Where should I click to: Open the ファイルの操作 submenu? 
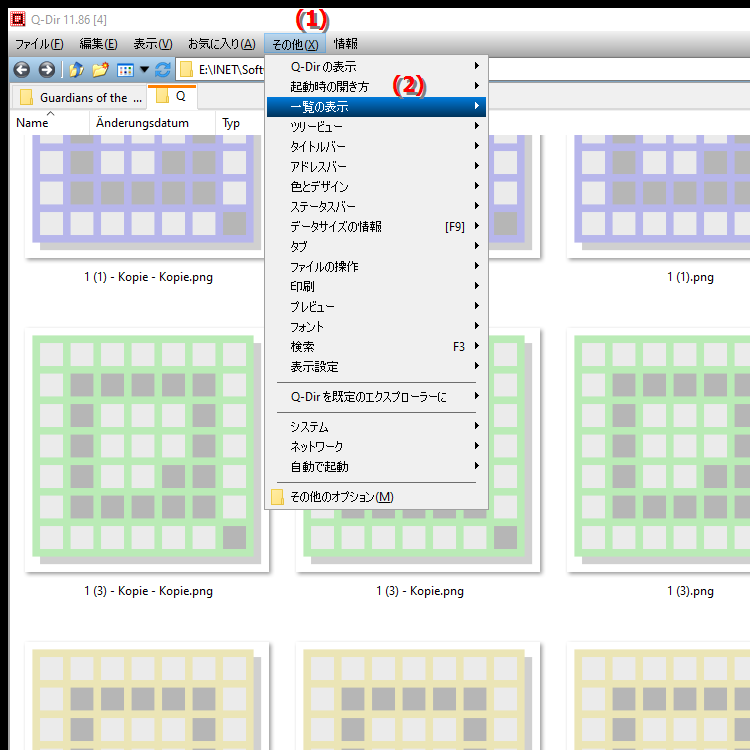pyautogui.click(x=376, y=267)
